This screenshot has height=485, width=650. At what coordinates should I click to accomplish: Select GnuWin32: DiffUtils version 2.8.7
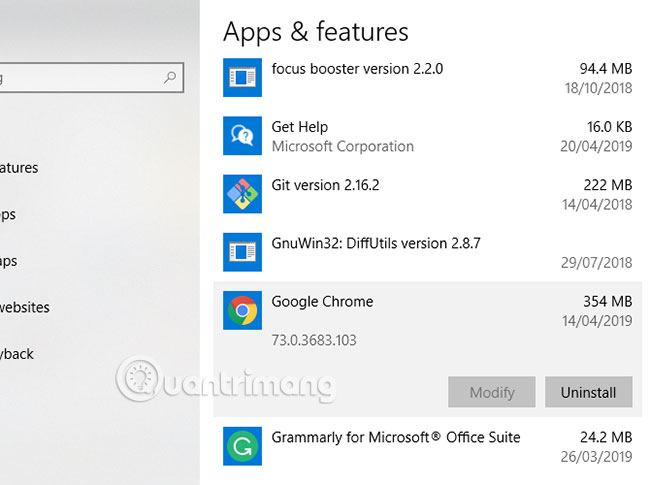(x=376, y=243)
